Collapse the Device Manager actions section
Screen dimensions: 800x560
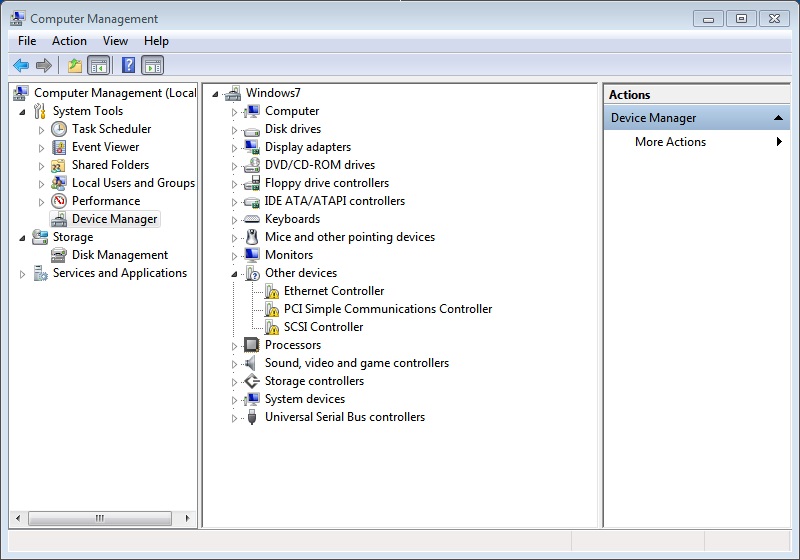779,118
